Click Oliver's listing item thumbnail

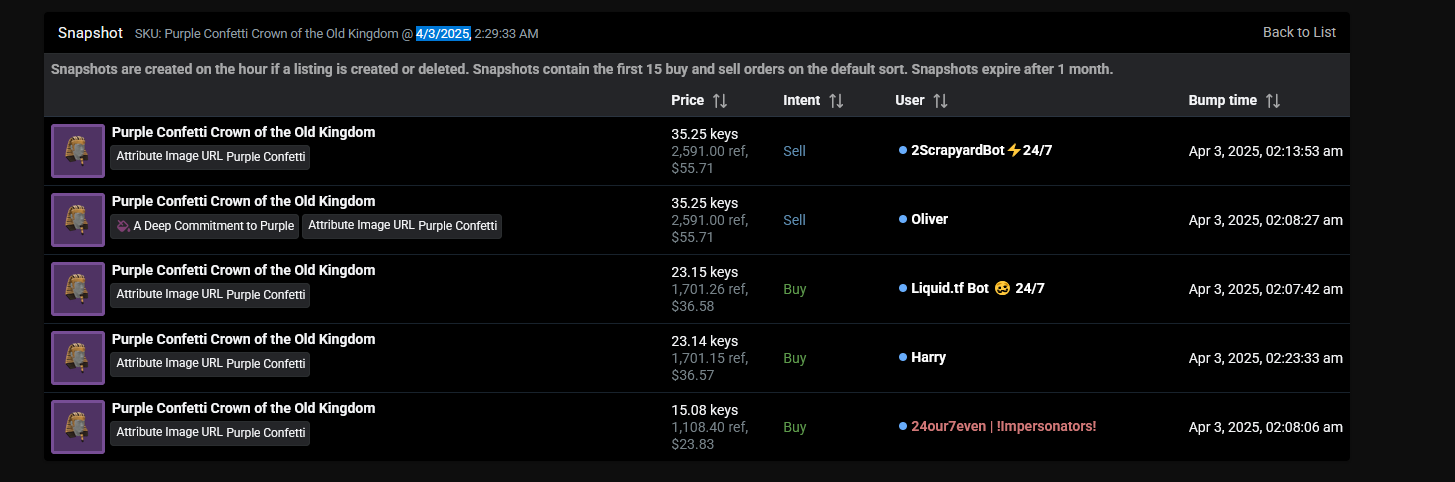78,220
